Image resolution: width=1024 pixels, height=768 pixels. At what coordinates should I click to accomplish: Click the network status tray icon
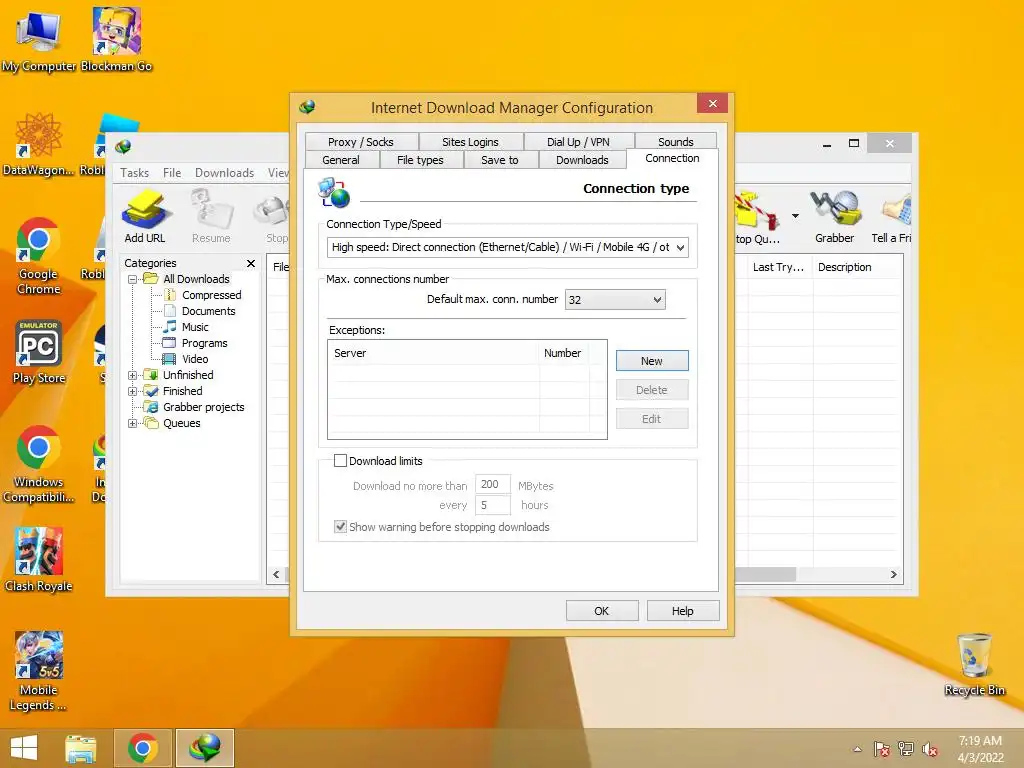pyautogui.click(x=906, y=749)
